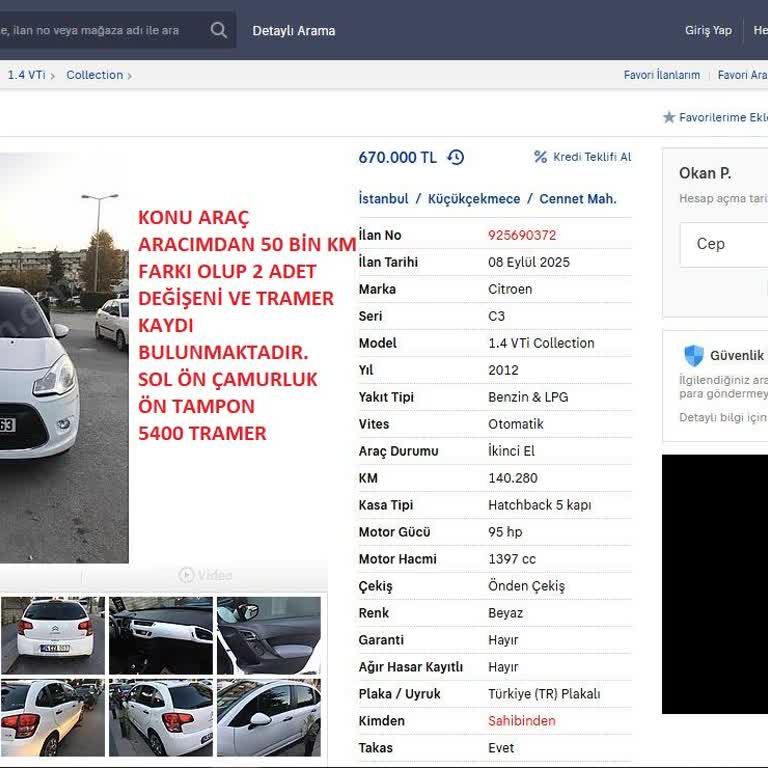Click the Cennet Mah. location link

tap(578, 199)
